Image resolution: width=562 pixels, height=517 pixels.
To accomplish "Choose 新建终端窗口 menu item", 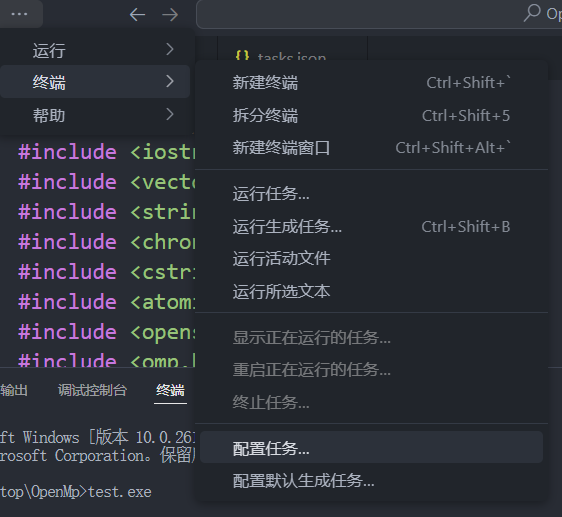I will point(371,148).
